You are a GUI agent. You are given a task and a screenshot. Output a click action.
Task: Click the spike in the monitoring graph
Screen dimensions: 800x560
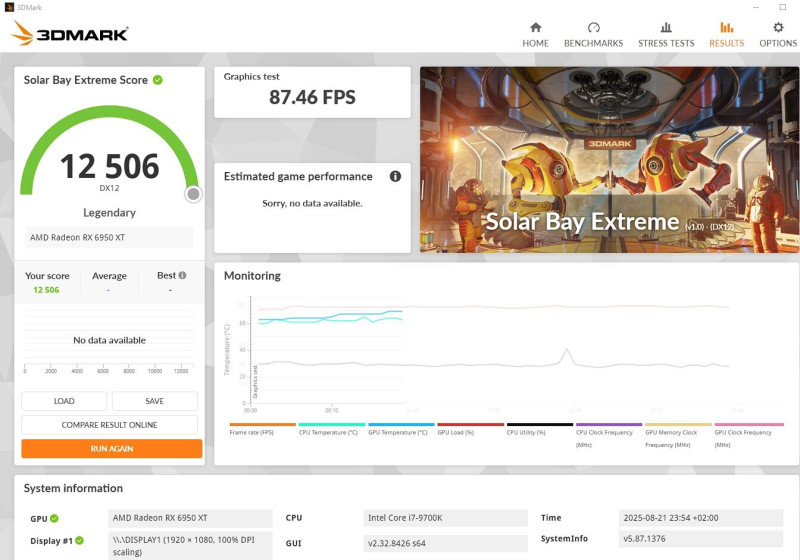click(x=566, y=355)
